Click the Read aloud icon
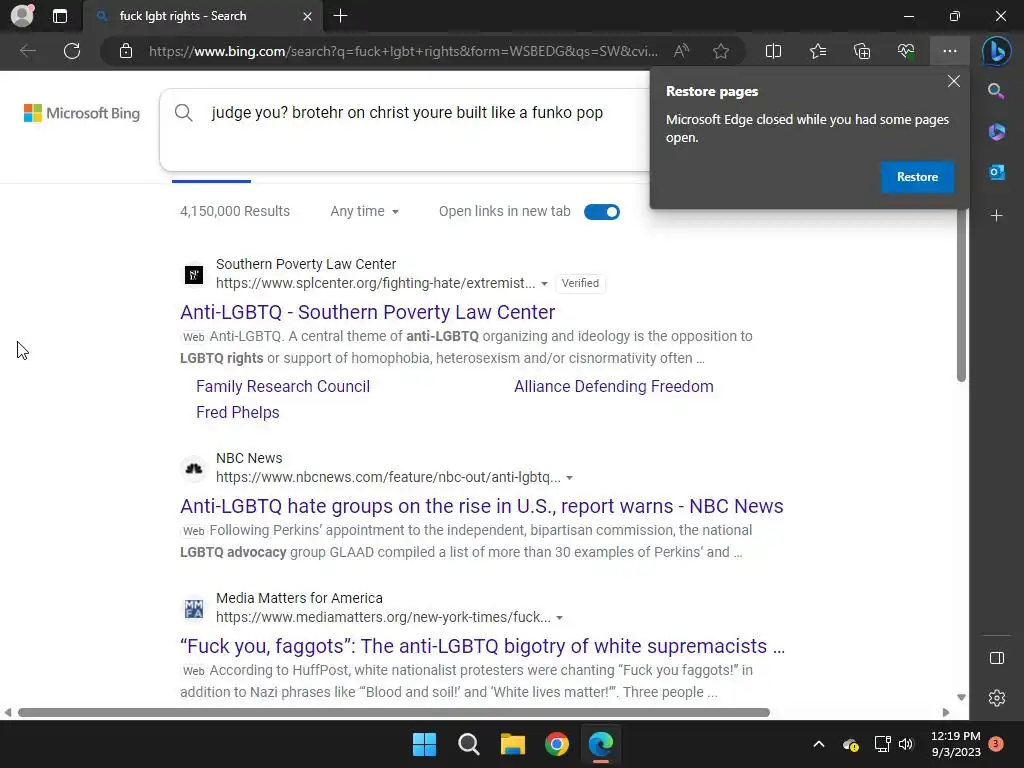Image resolution: width=1024 pixels, height=768 pixels. point(681,51)
